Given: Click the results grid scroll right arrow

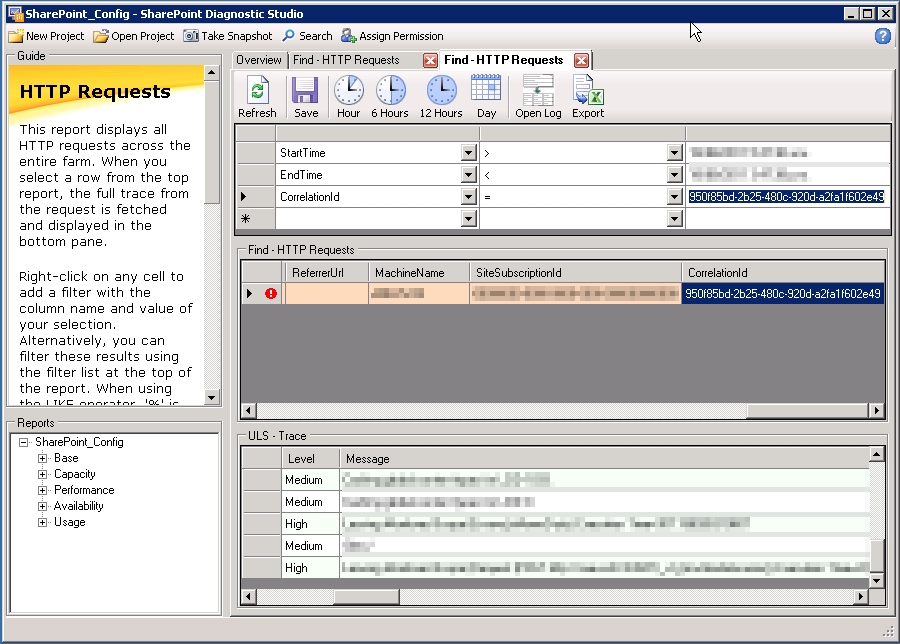Looking at the screenshot, I should tap(876, 410).
